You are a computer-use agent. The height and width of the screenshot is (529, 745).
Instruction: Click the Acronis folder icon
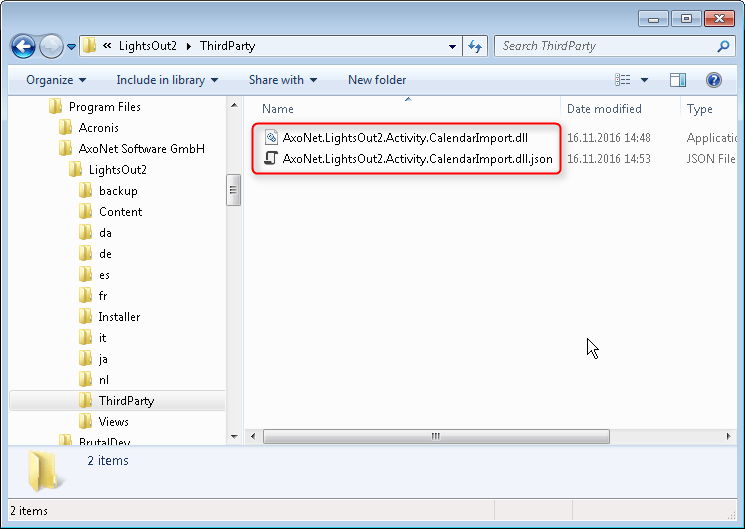coord(65,127)
